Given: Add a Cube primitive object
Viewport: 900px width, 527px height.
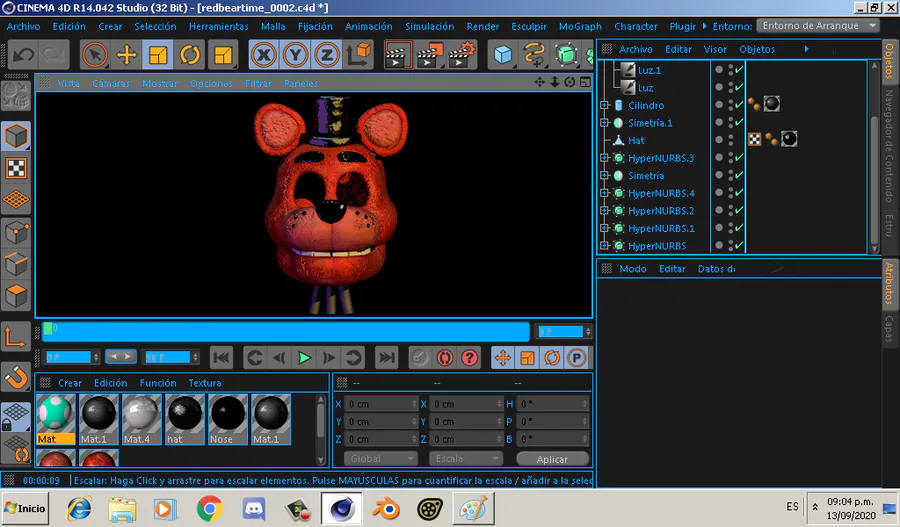Looking at the screenshot, I should 503,55.
